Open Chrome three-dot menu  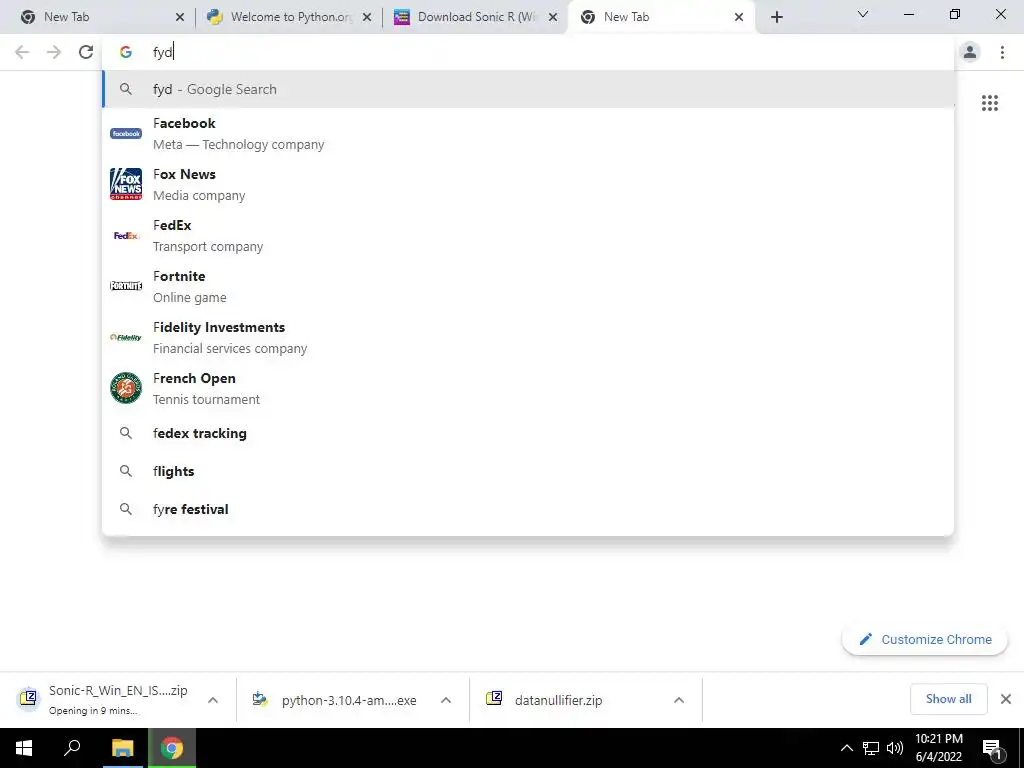coord(1002,52)
